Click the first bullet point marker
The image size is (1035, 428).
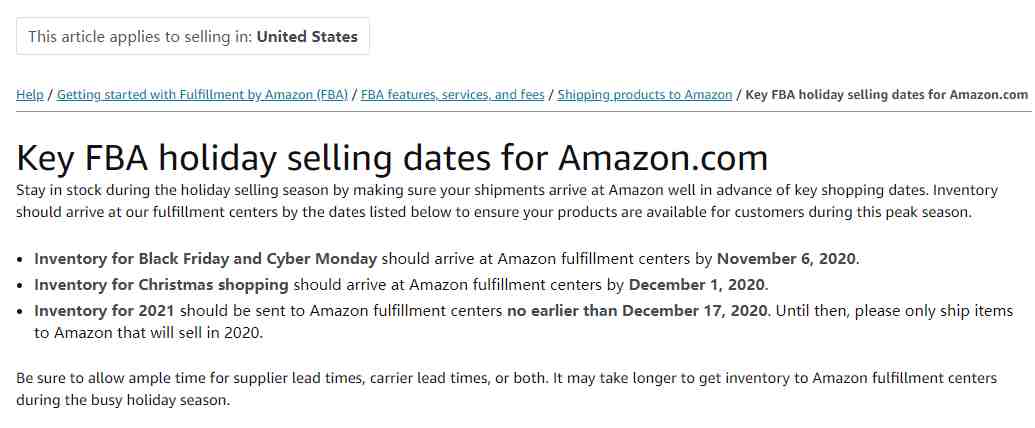tap(22, 260)
